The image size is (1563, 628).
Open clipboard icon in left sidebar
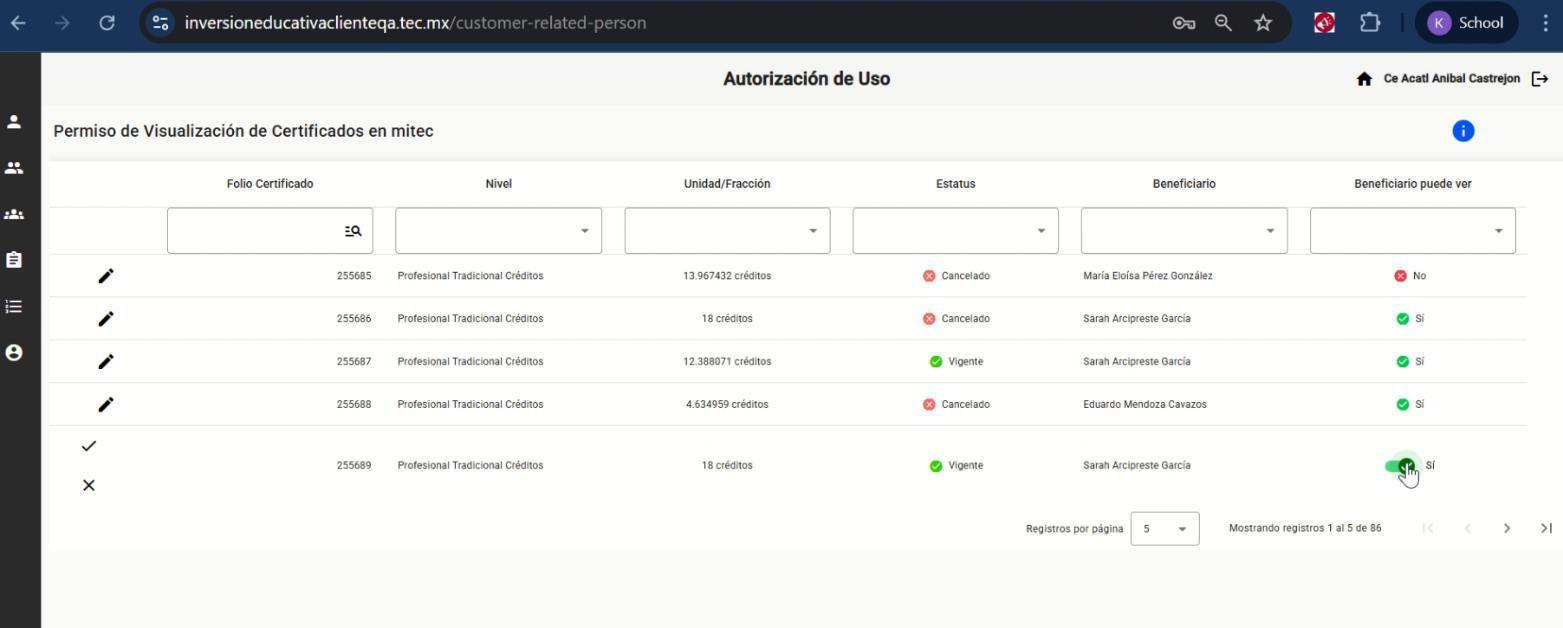point(14,260)
